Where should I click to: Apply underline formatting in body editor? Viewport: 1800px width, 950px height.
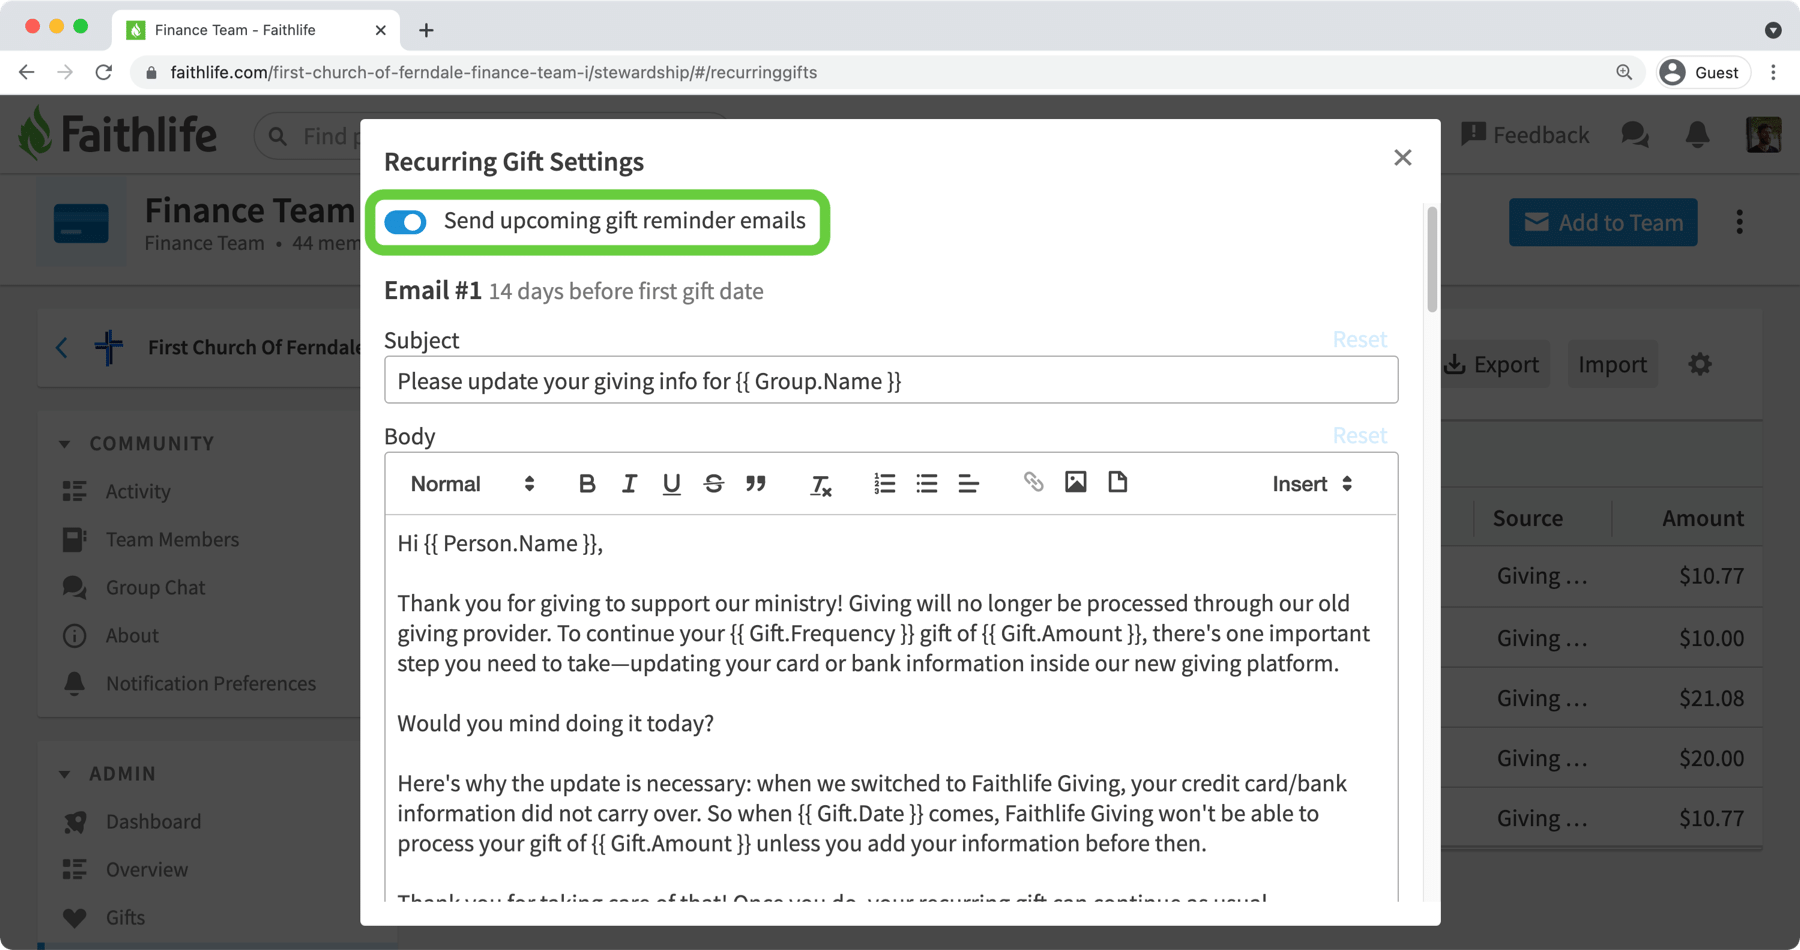tap(671, 484)
